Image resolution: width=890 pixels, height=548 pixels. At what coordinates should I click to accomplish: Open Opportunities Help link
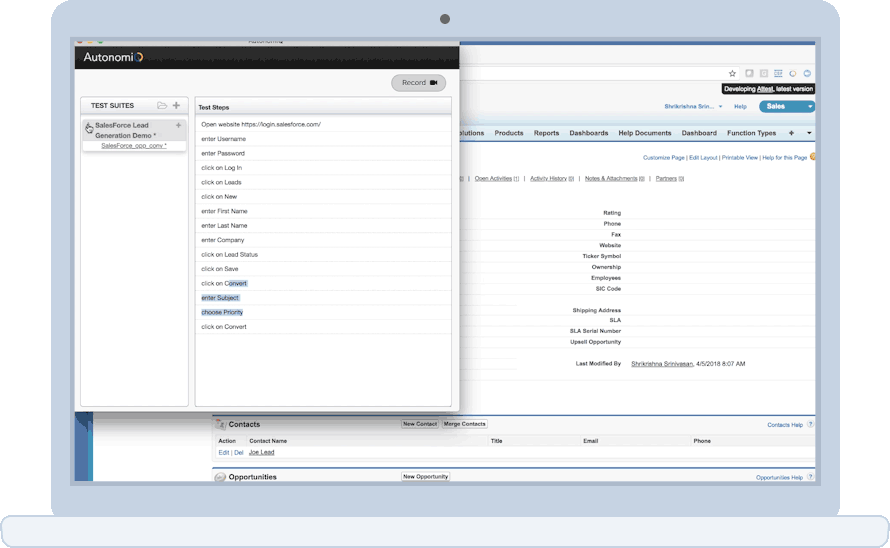click(779, 478)
